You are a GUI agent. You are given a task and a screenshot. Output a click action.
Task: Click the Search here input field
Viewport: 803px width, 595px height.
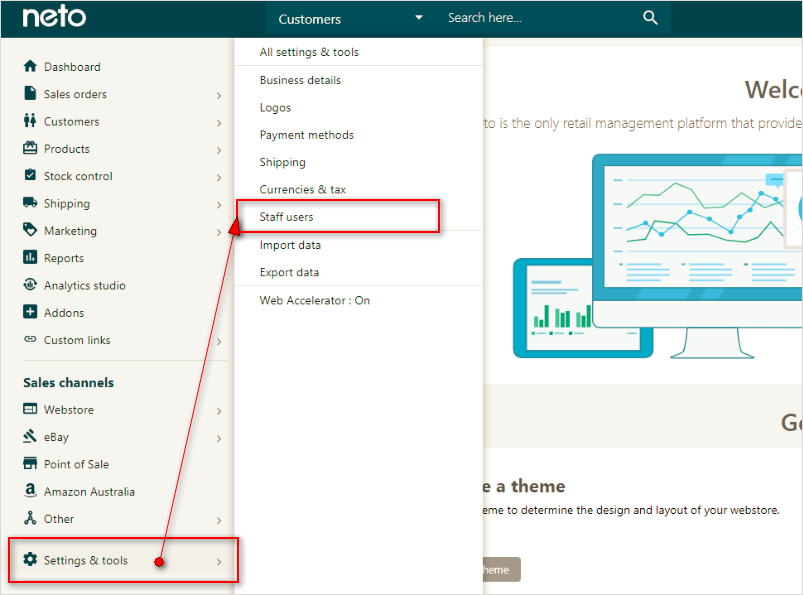pos(535,18)
